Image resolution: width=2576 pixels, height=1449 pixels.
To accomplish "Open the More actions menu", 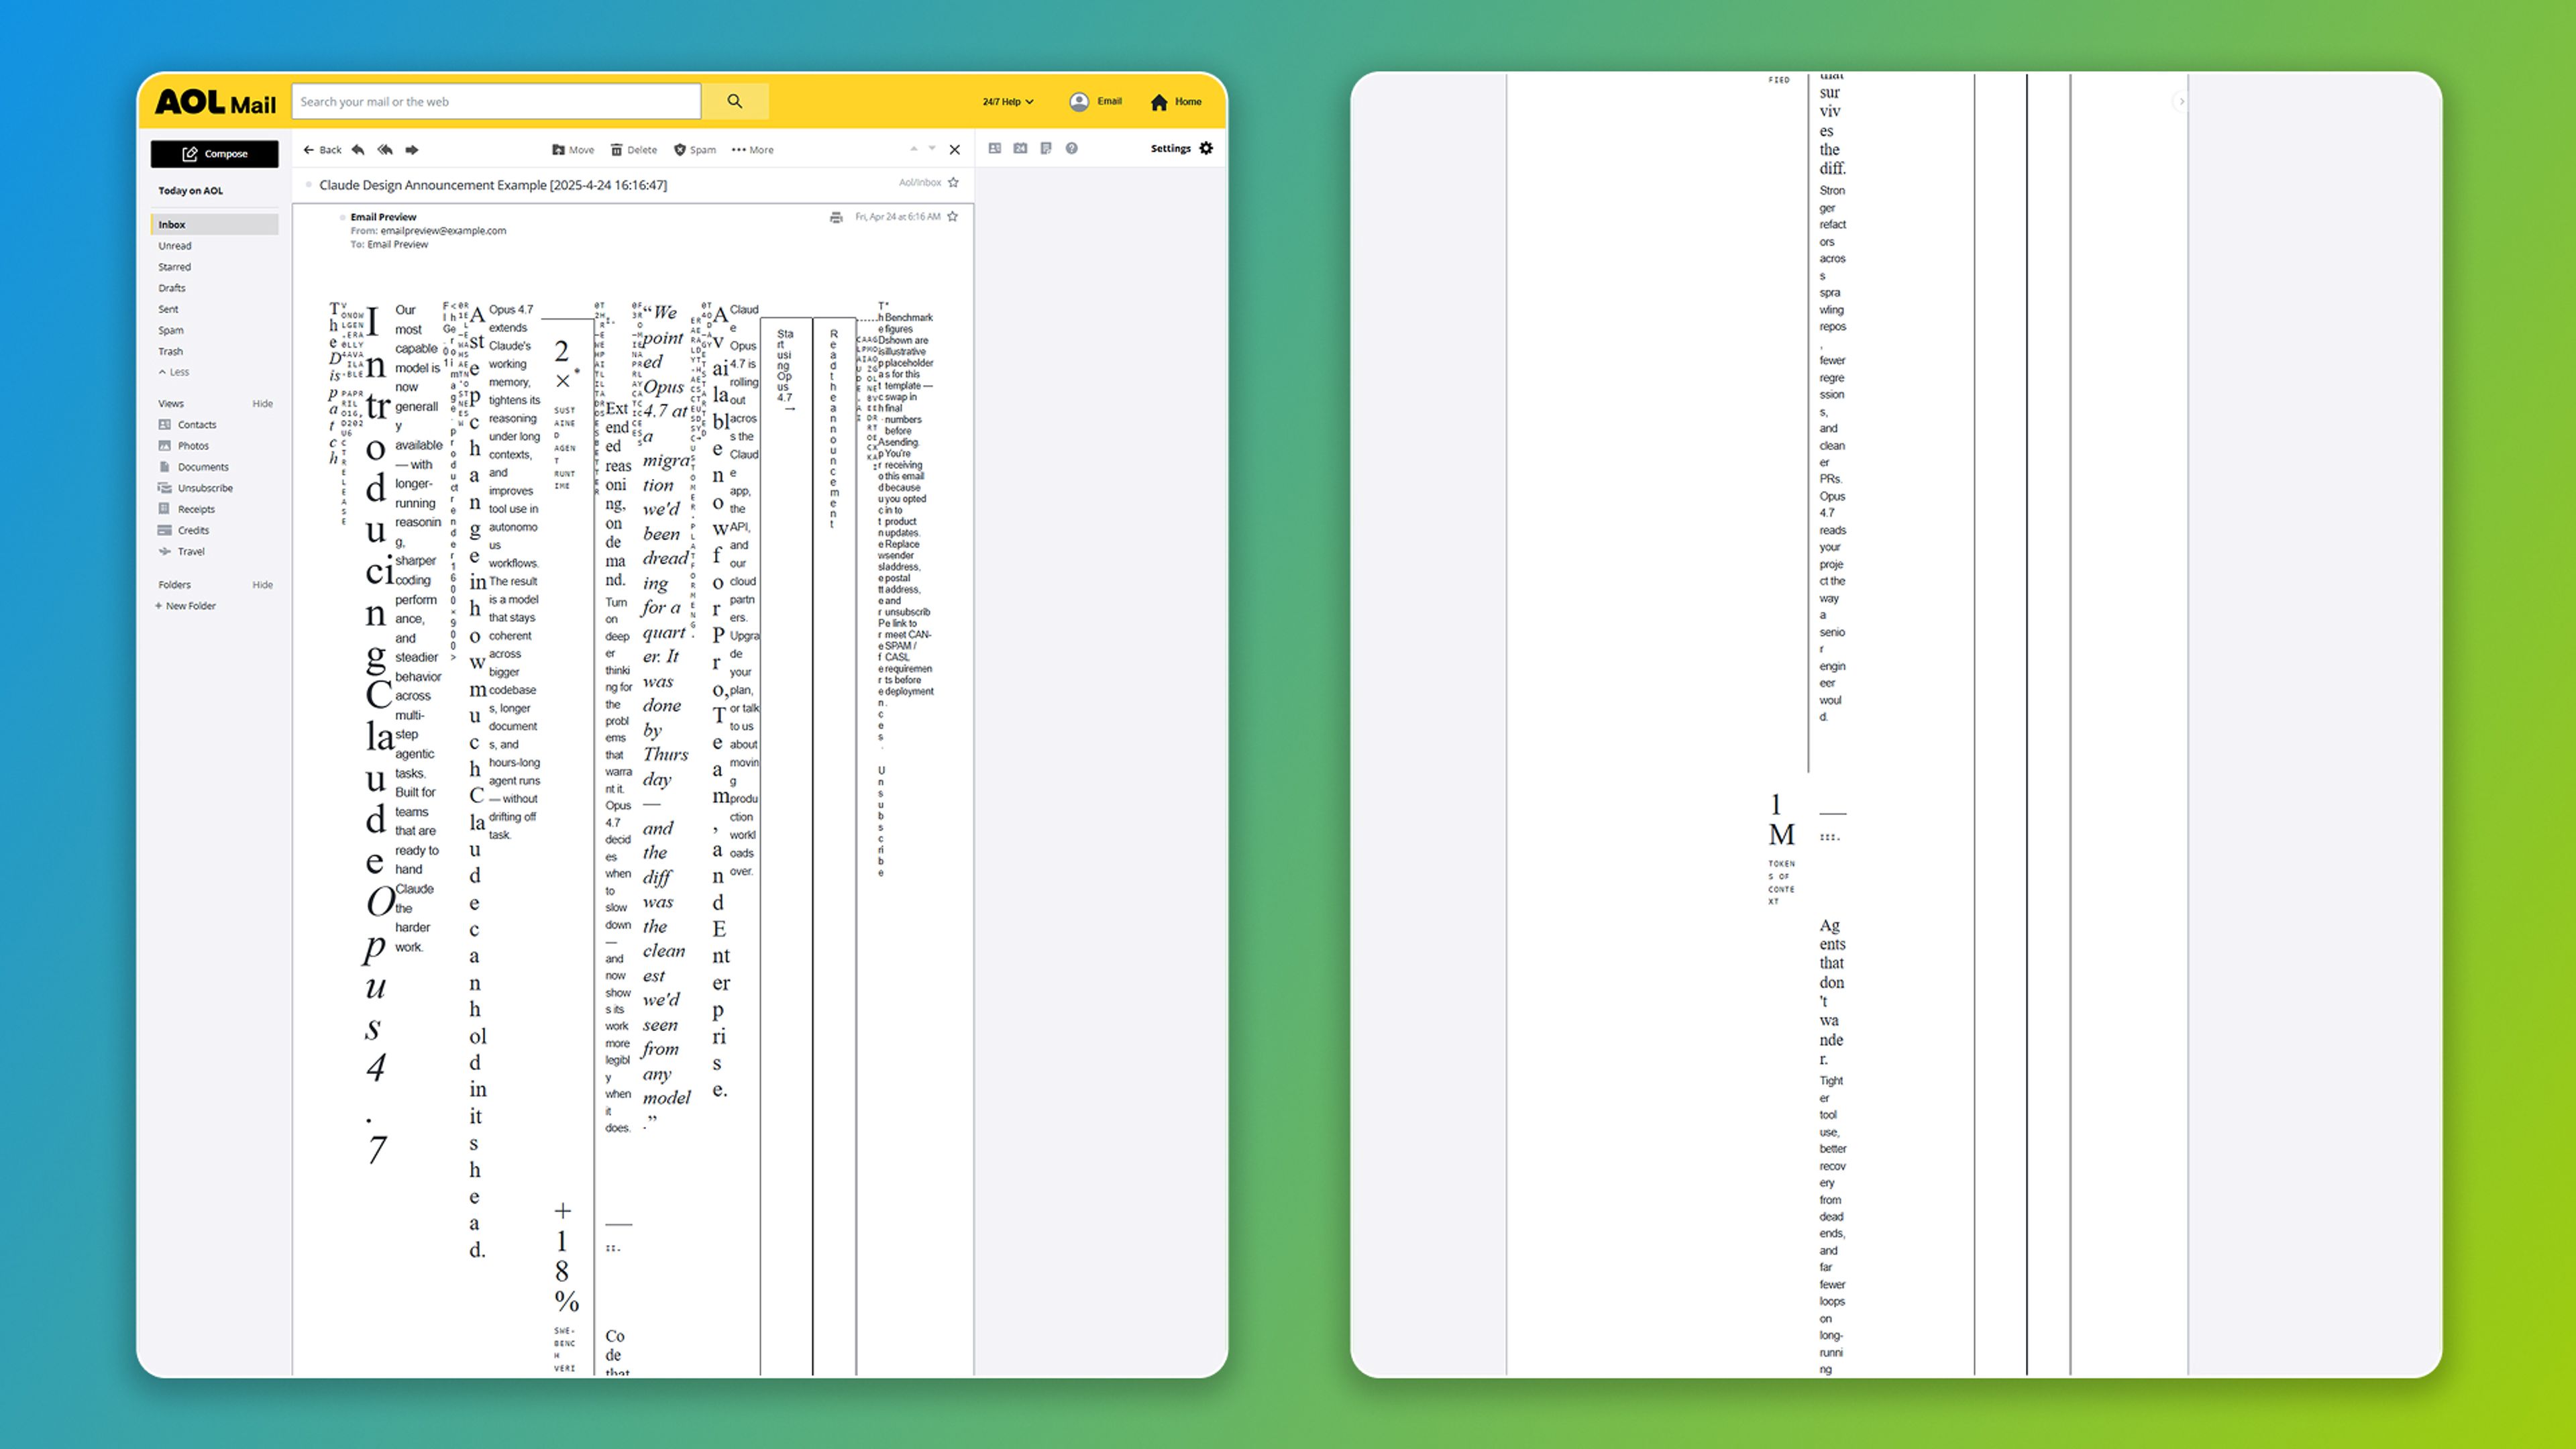I will click(x=752, y=150).
